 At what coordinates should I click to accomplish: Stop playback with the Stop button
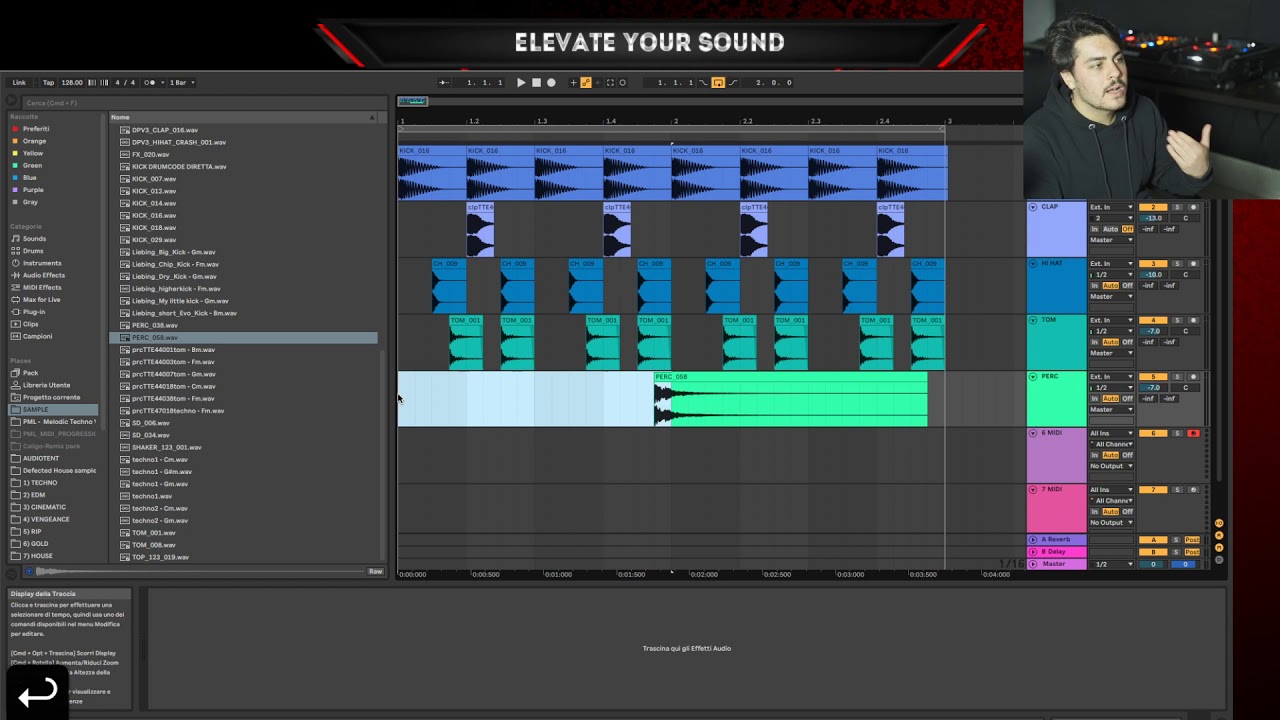(536, 82)
